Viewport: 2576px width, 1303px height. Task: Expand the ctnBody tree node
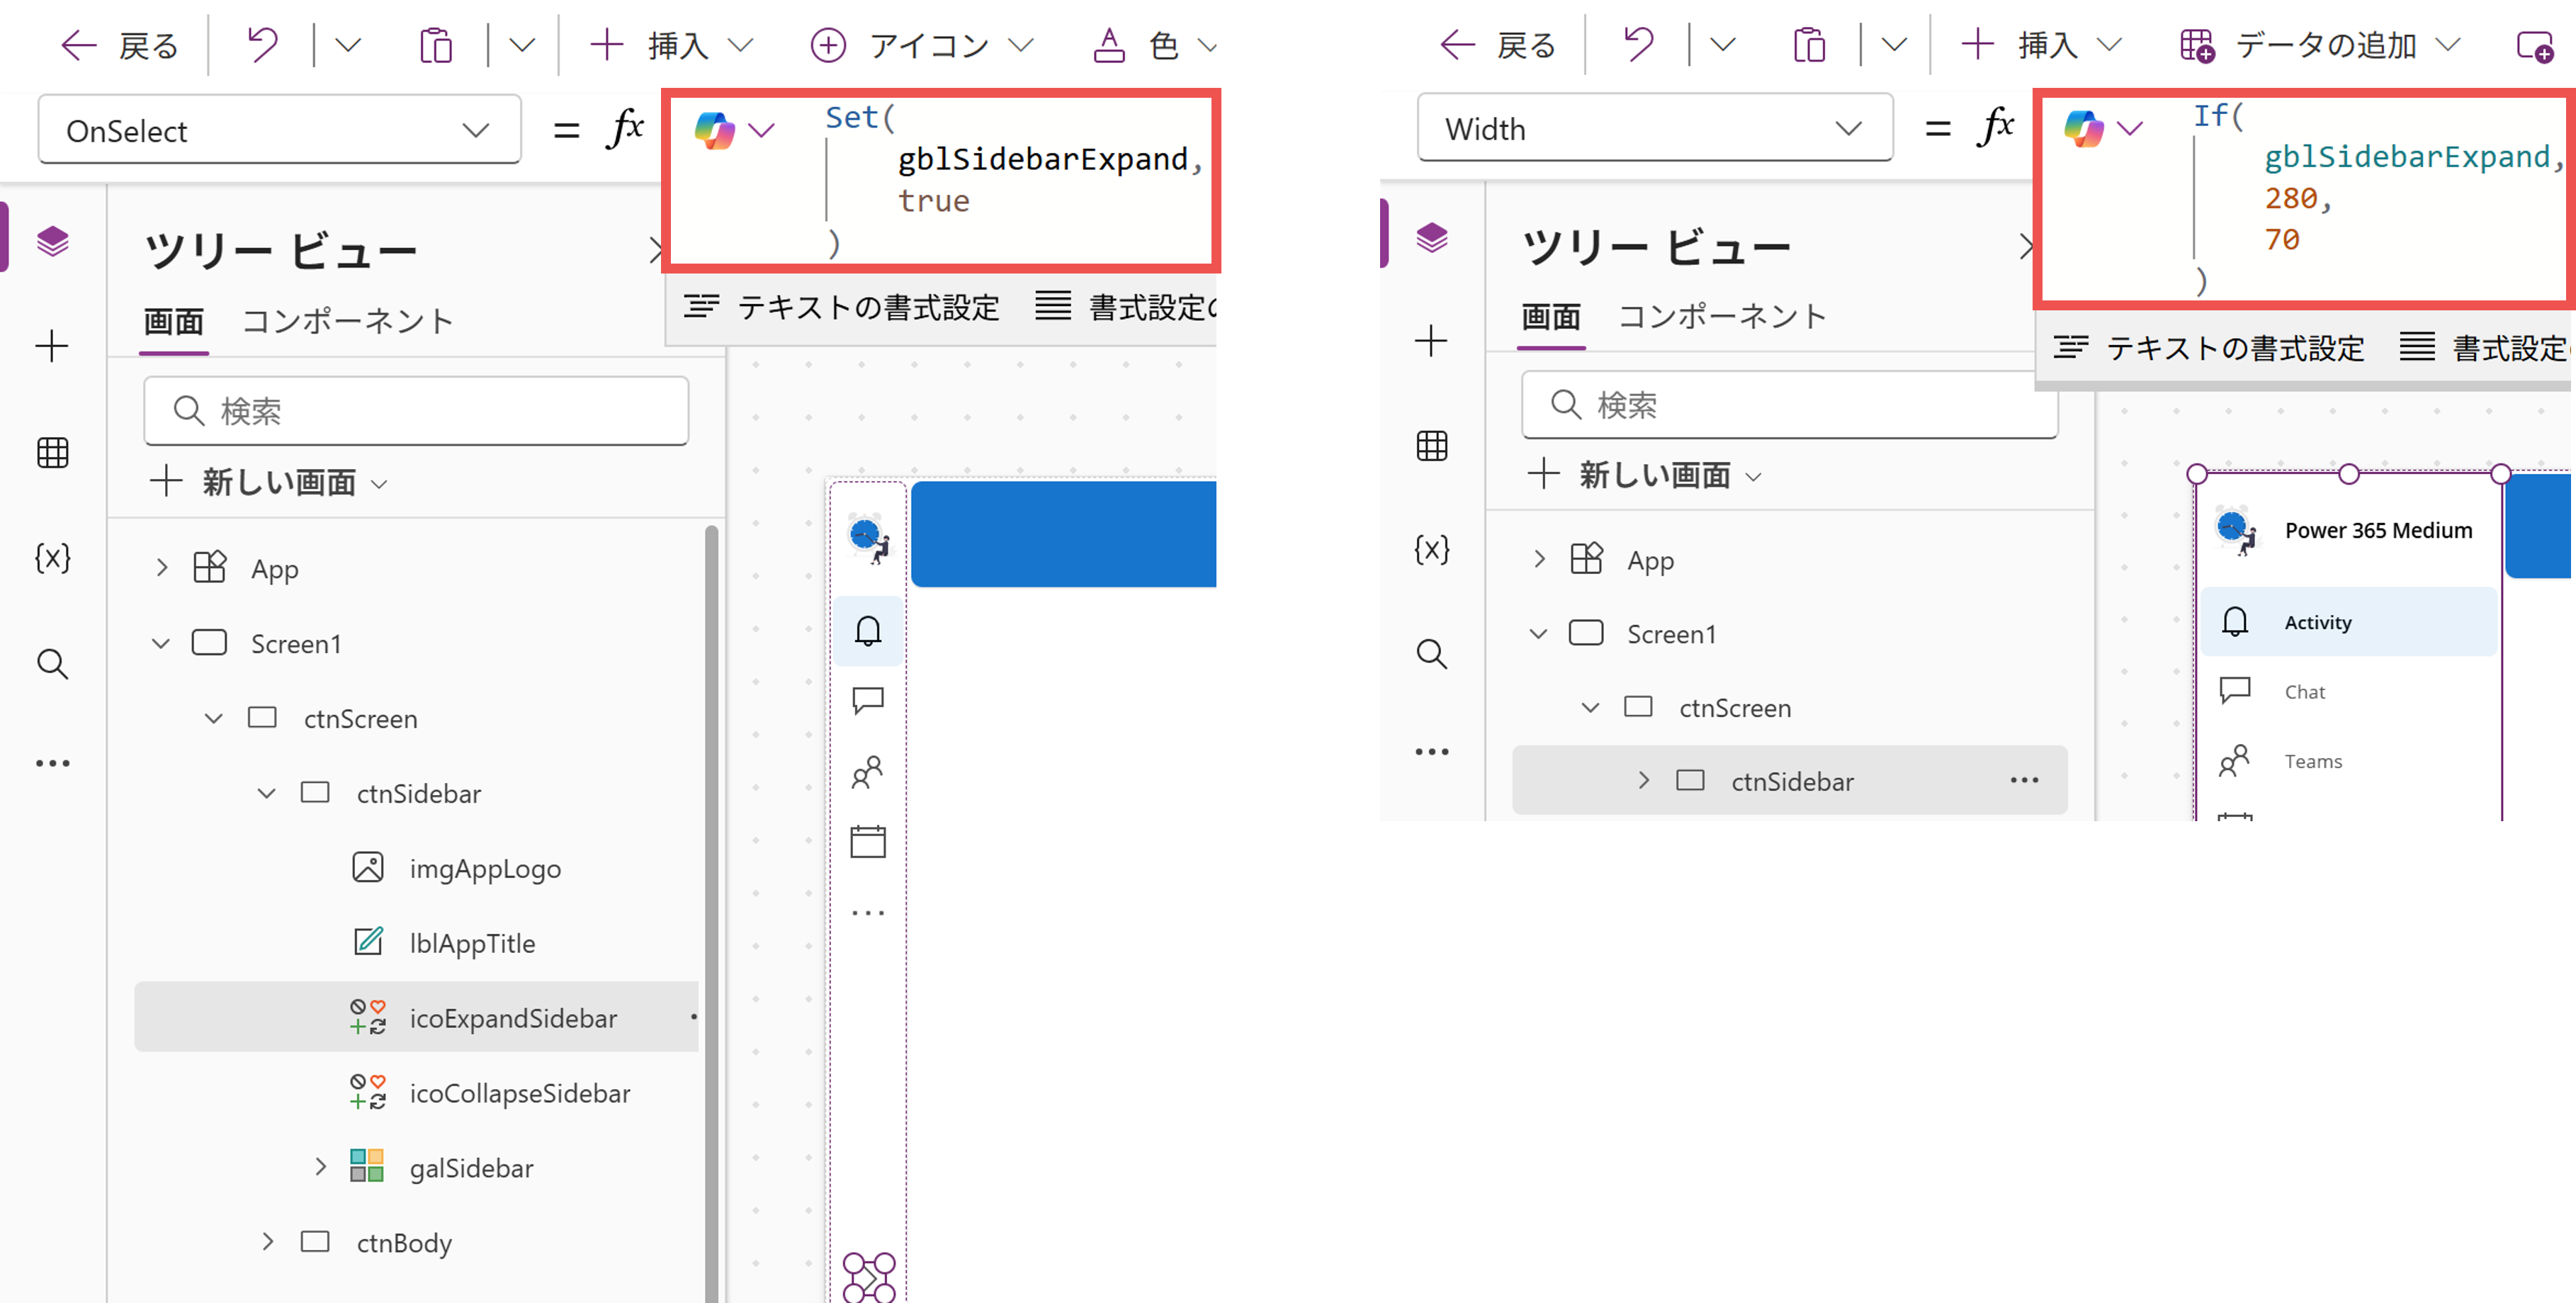point(267,1242)
